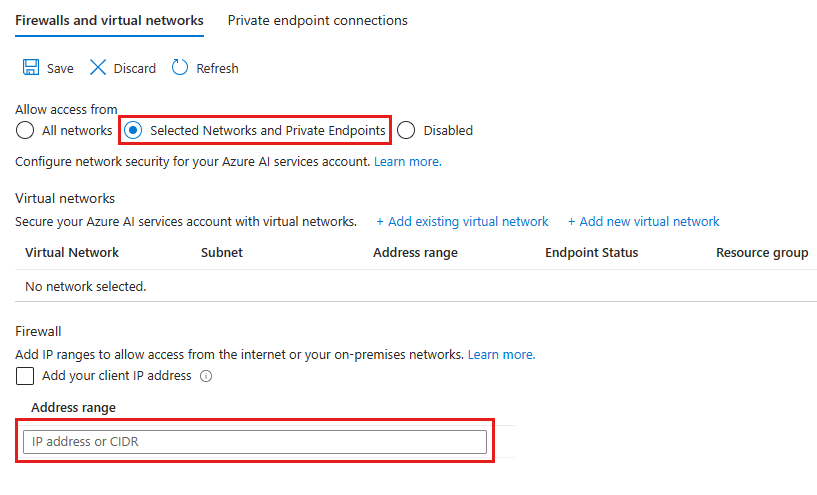Click the info icon beside client IP
The width and height of the screenshot is (817, 495).
click(x=206, y=377)
